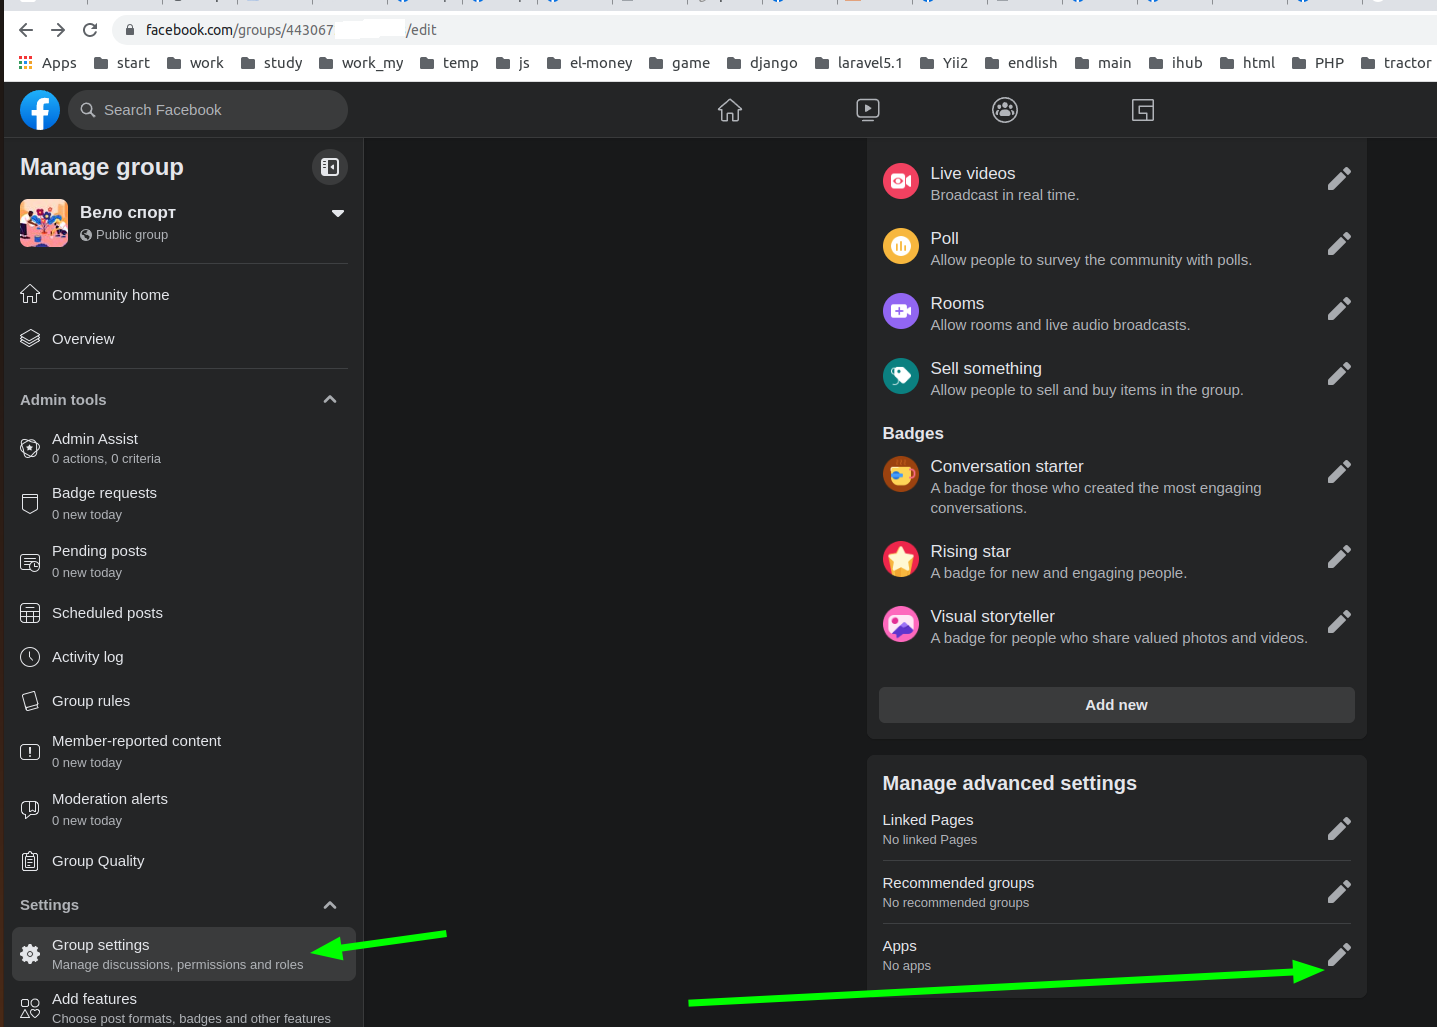Click the No linked Pages text

(x=930, y=840)
